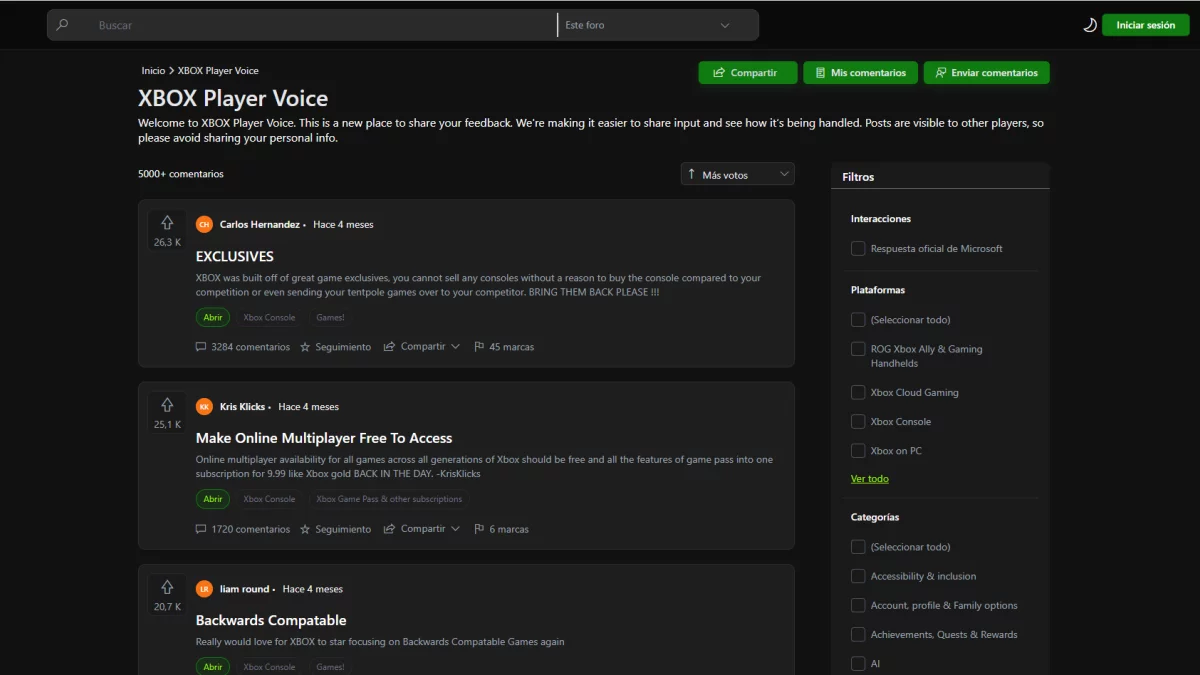
Task: Click Carlos Hernandez author name
Action: [260, 225]
